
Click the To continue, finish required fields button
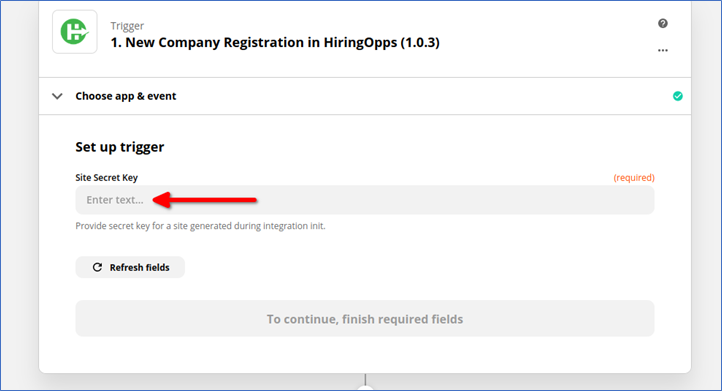[365, 319]
